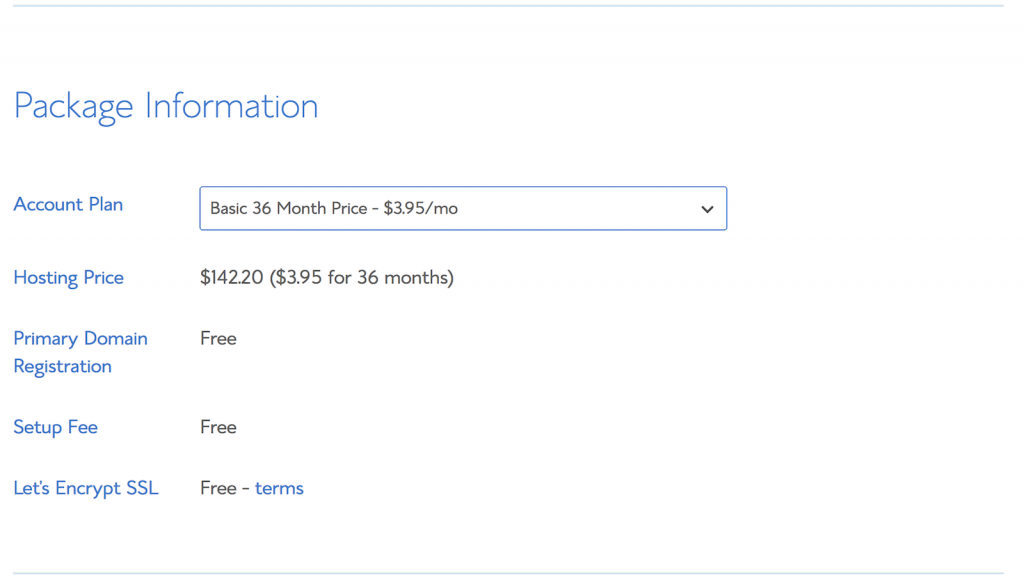
Task: Click the ($3.95 for 36 months) text
Action: (x=361, y=277)
